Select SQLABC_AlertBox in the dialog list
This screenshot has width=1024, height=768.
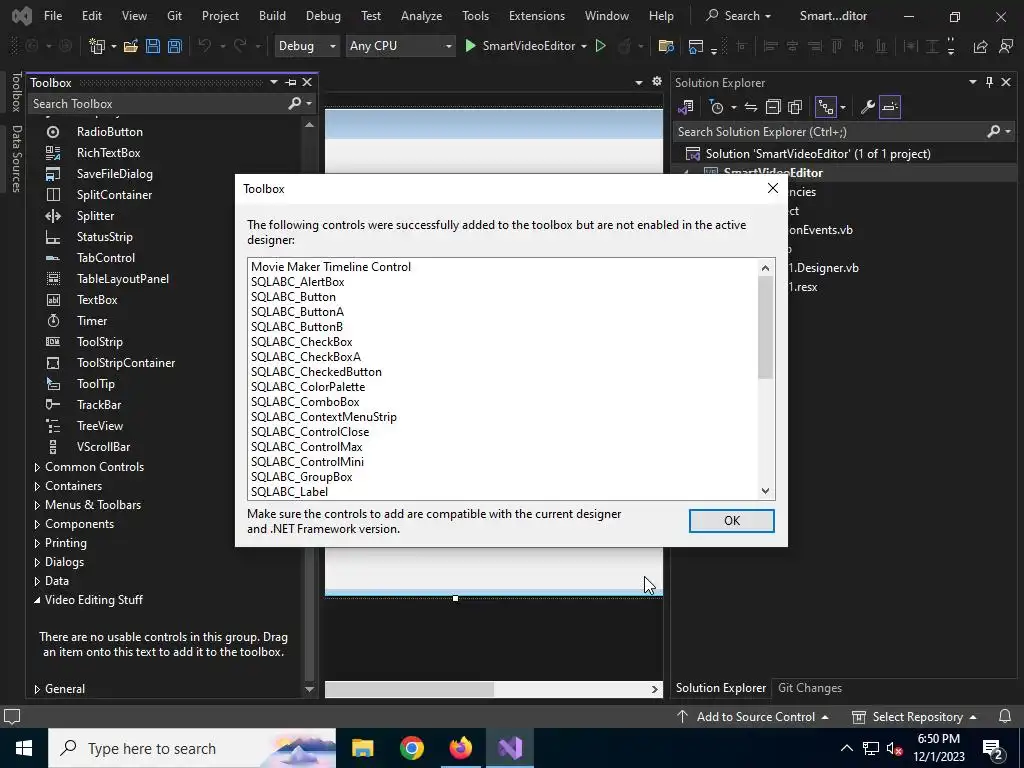click(297, 281)
